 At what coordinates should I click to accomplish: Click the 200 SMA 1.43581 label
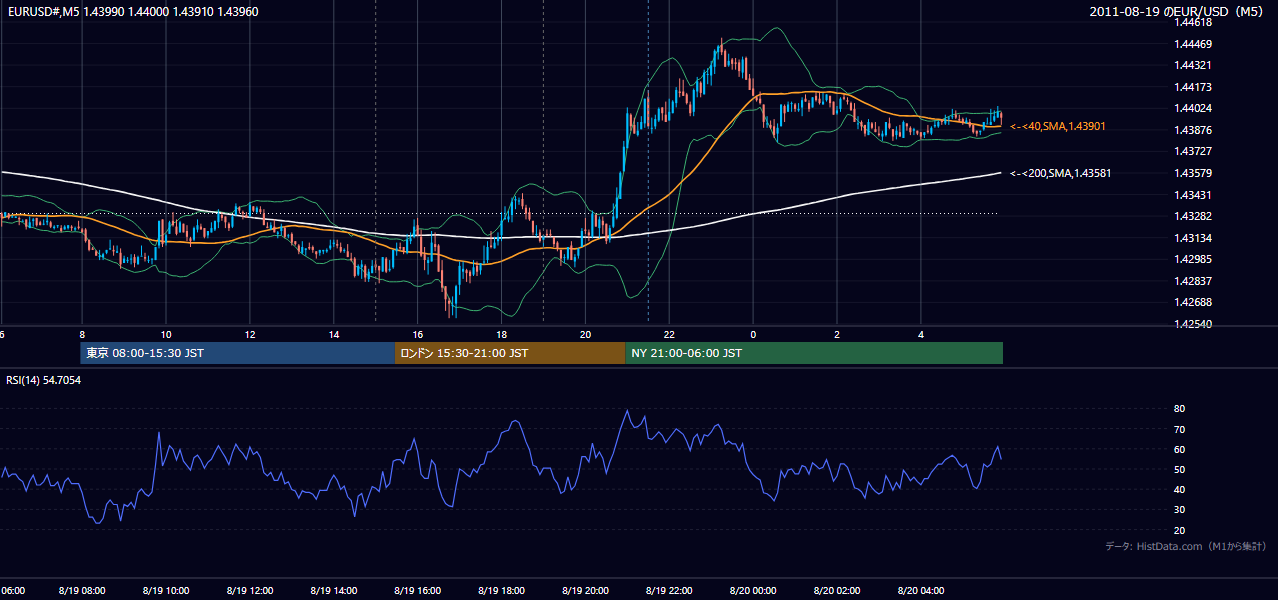(x=1060, y=173)
